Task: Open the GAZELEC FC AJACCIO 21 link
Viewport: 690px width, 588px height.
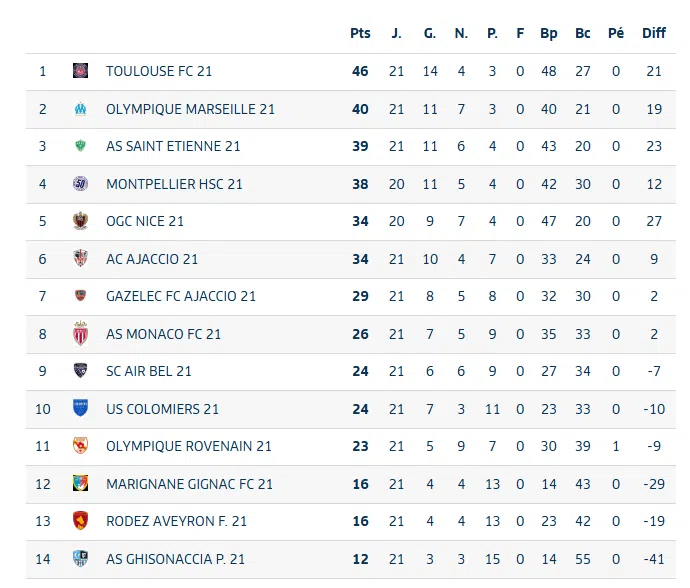Action: coord(181,296)
